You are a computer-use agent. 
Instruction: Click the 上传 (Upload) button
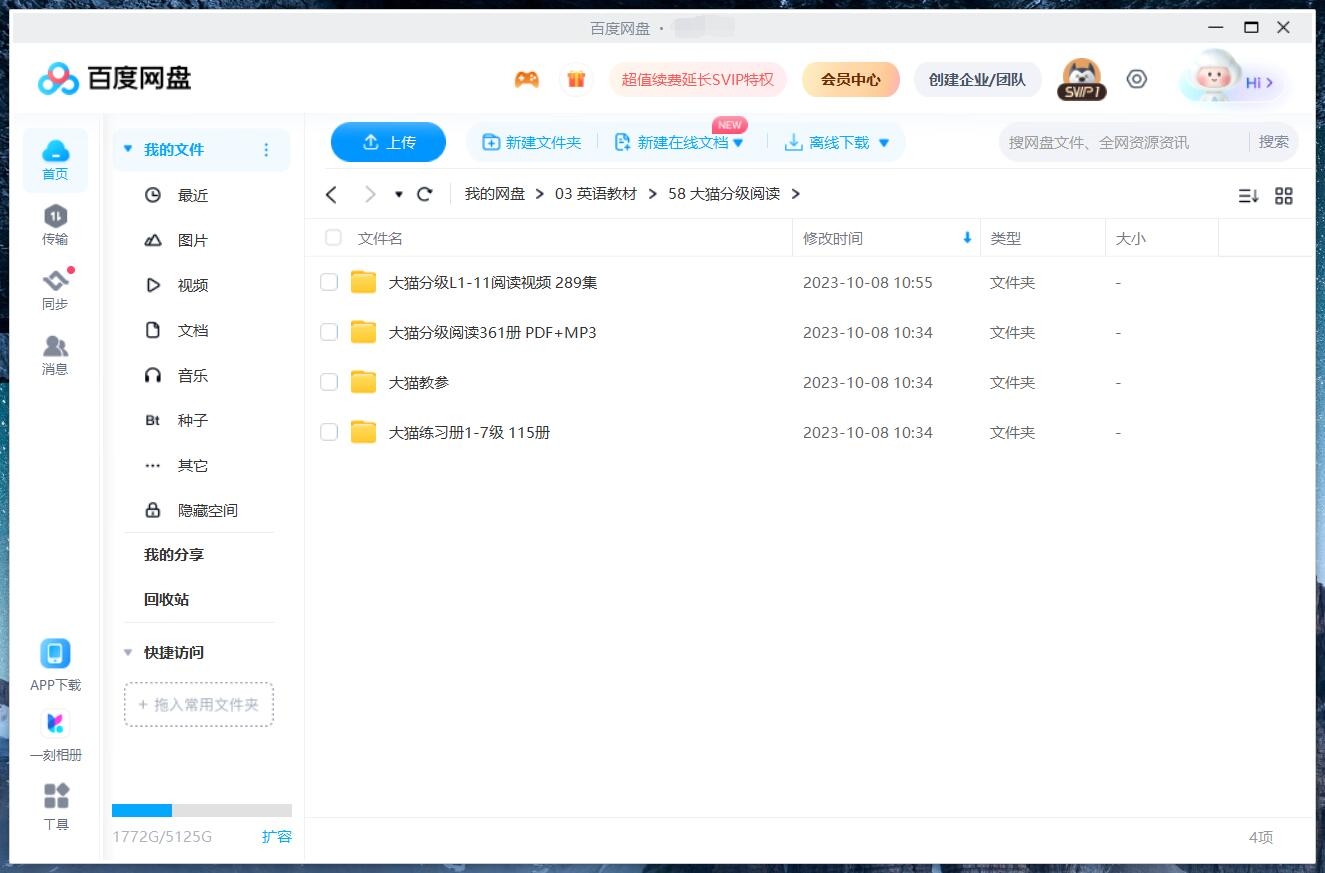(x=388, y=142)
